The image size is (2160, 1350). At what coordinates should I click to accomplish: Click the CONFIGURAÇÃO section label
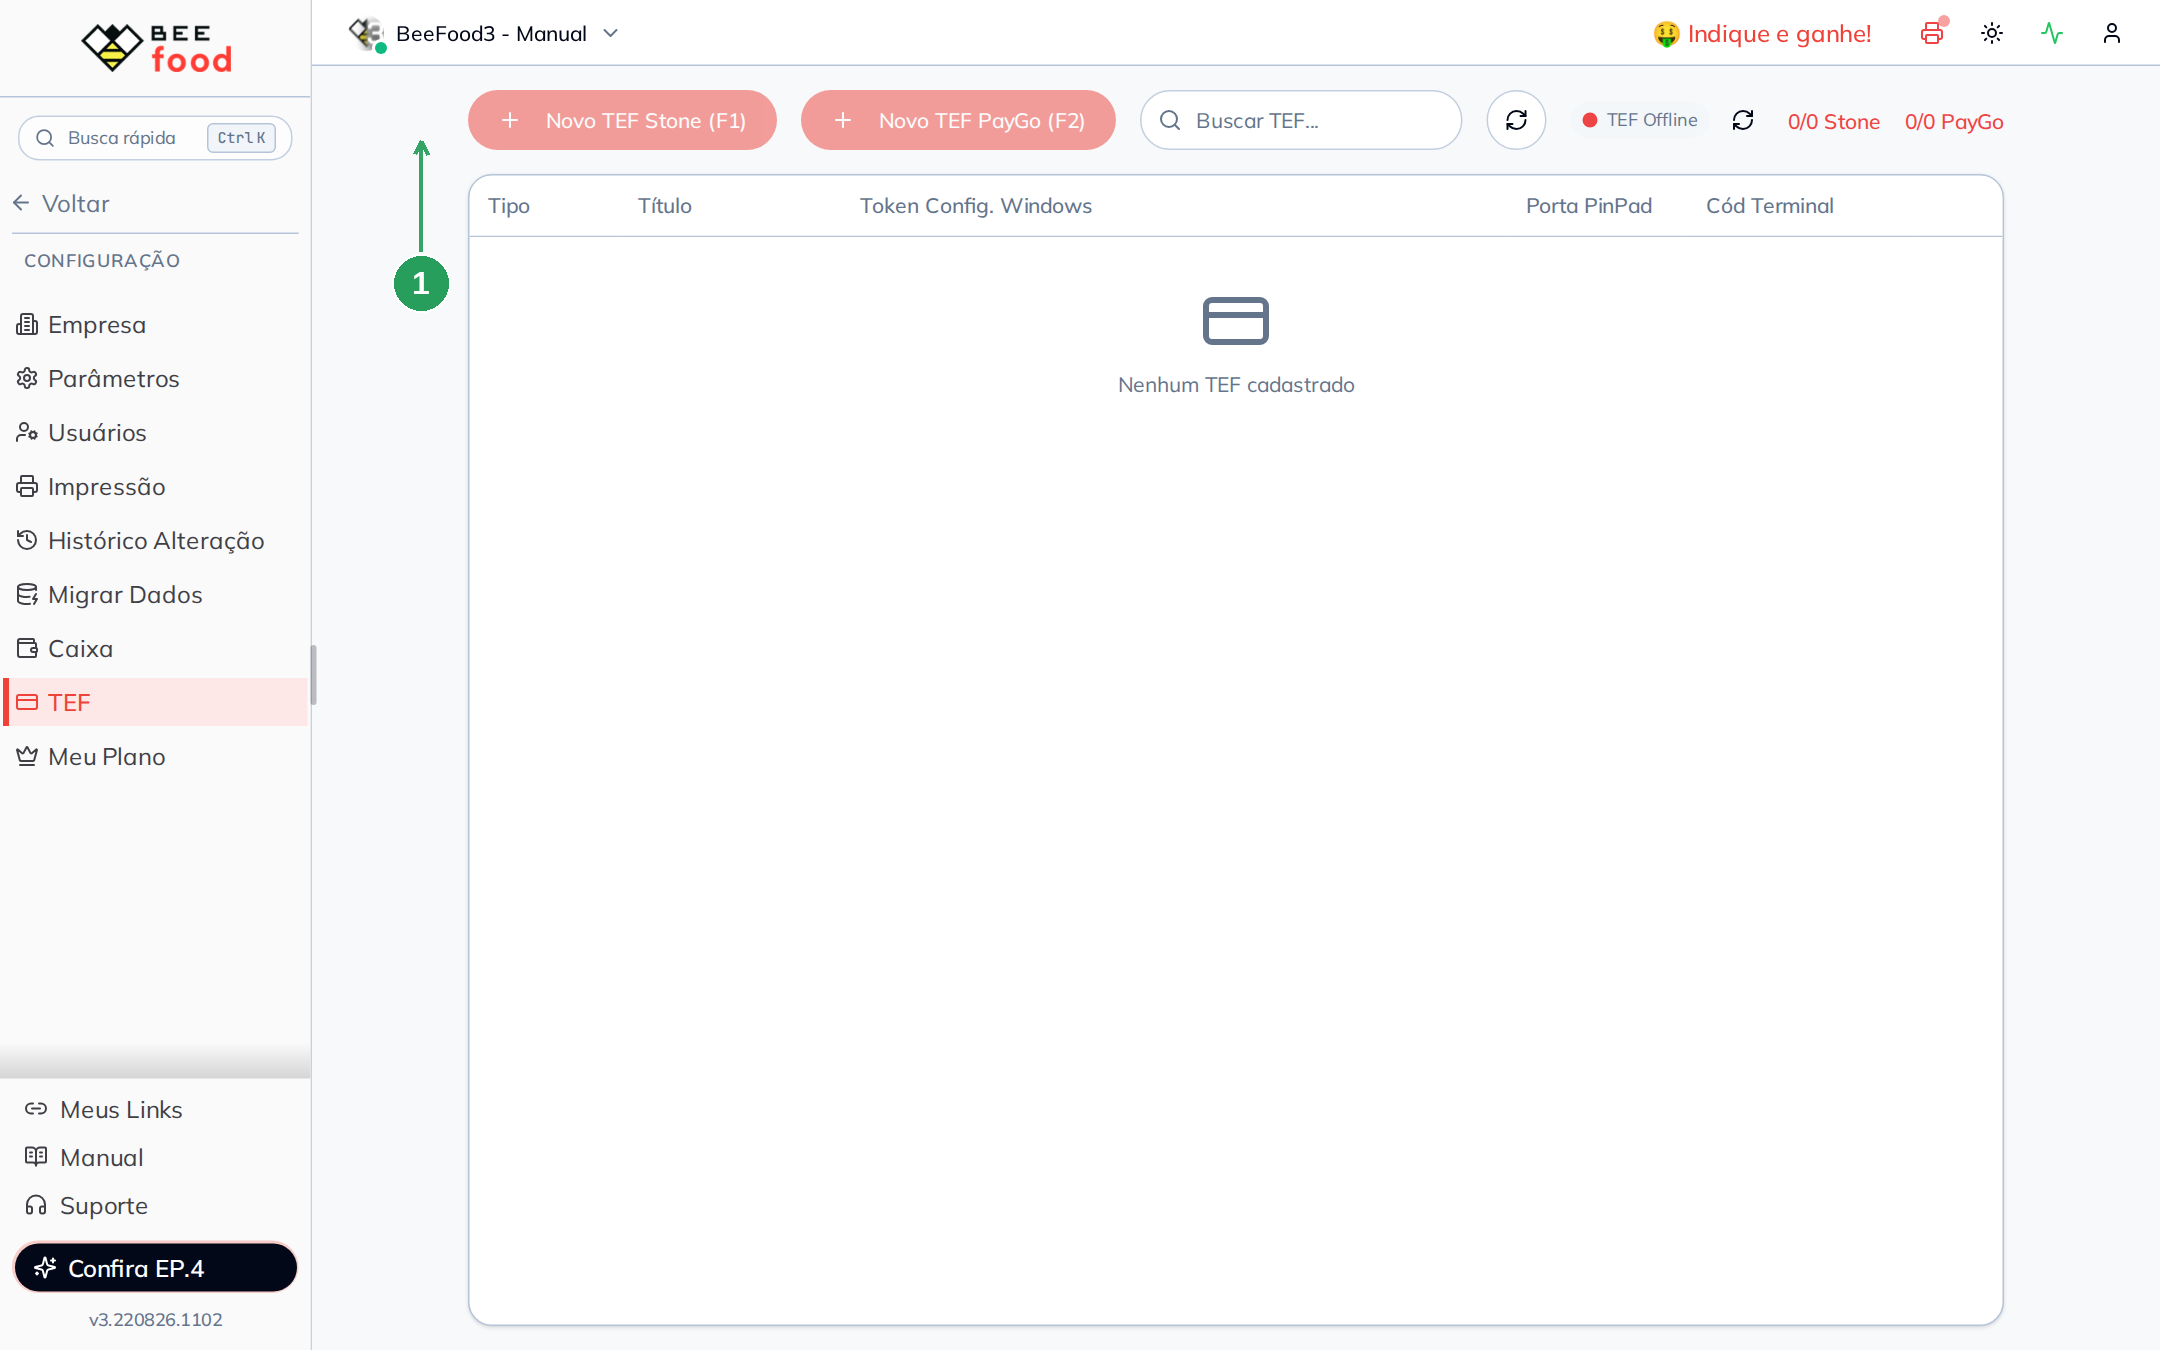click(102, 261)
